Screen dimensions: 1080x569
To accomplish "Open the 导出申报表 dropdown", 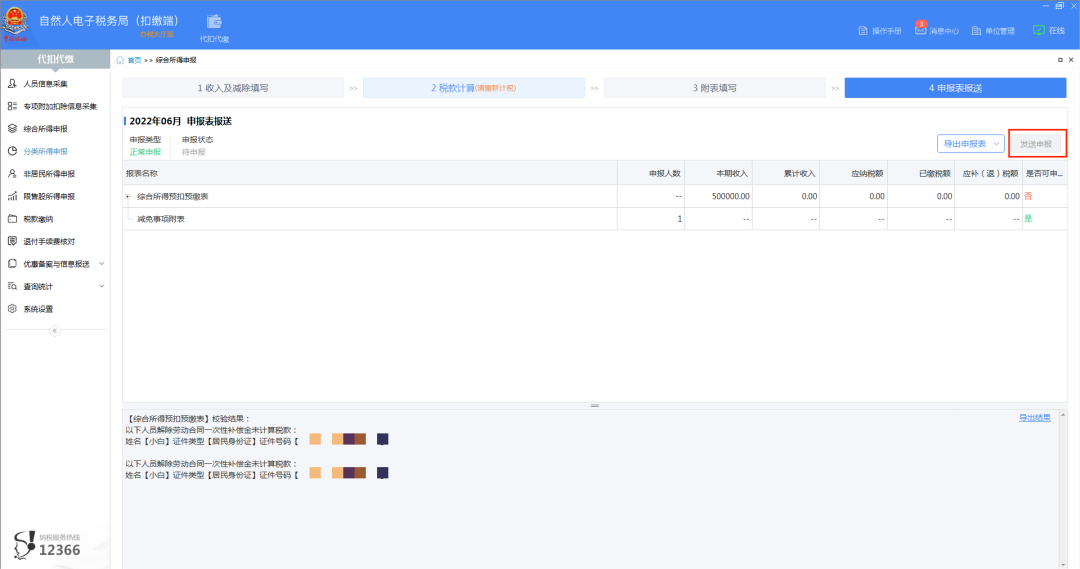I will point(969,144).
